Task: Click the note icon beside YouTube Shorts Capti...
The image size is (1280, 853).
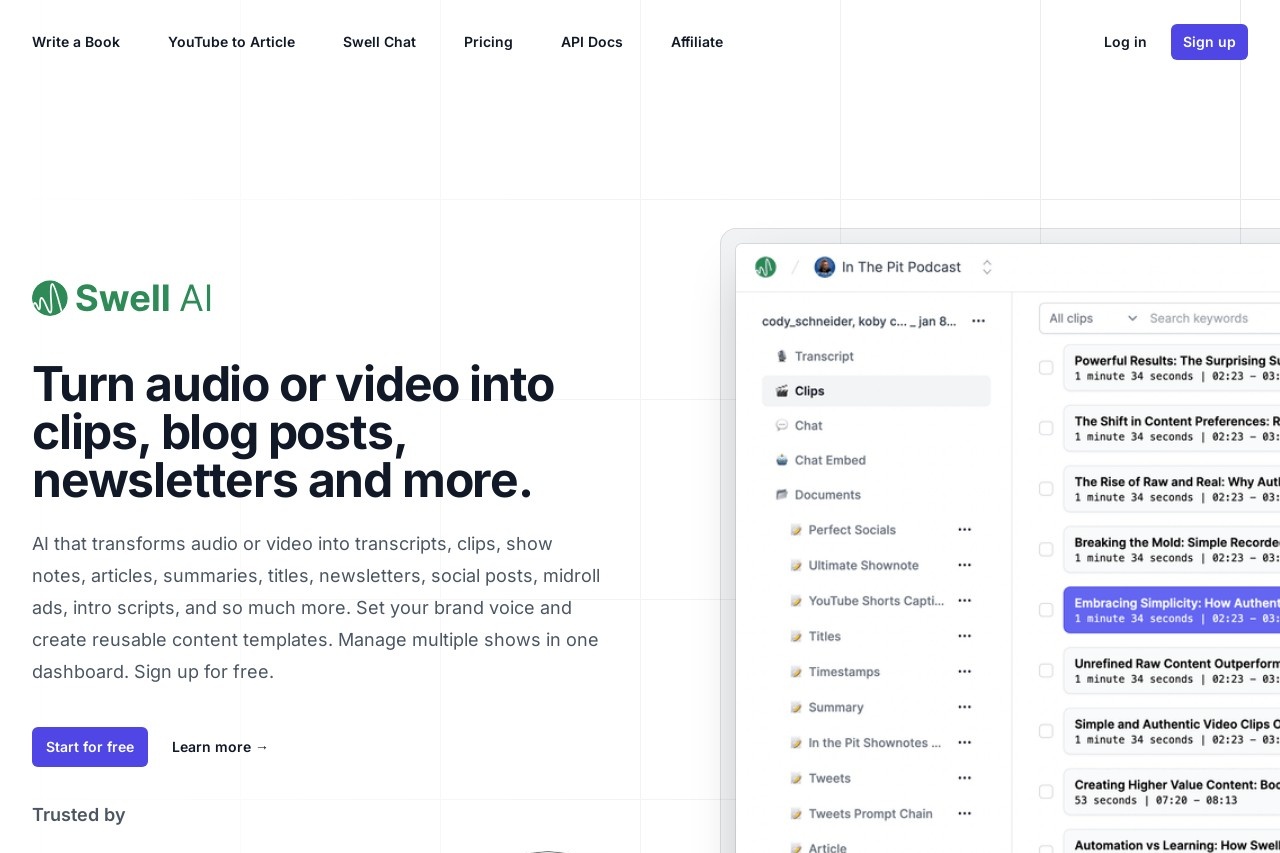Action: point(796,601)
